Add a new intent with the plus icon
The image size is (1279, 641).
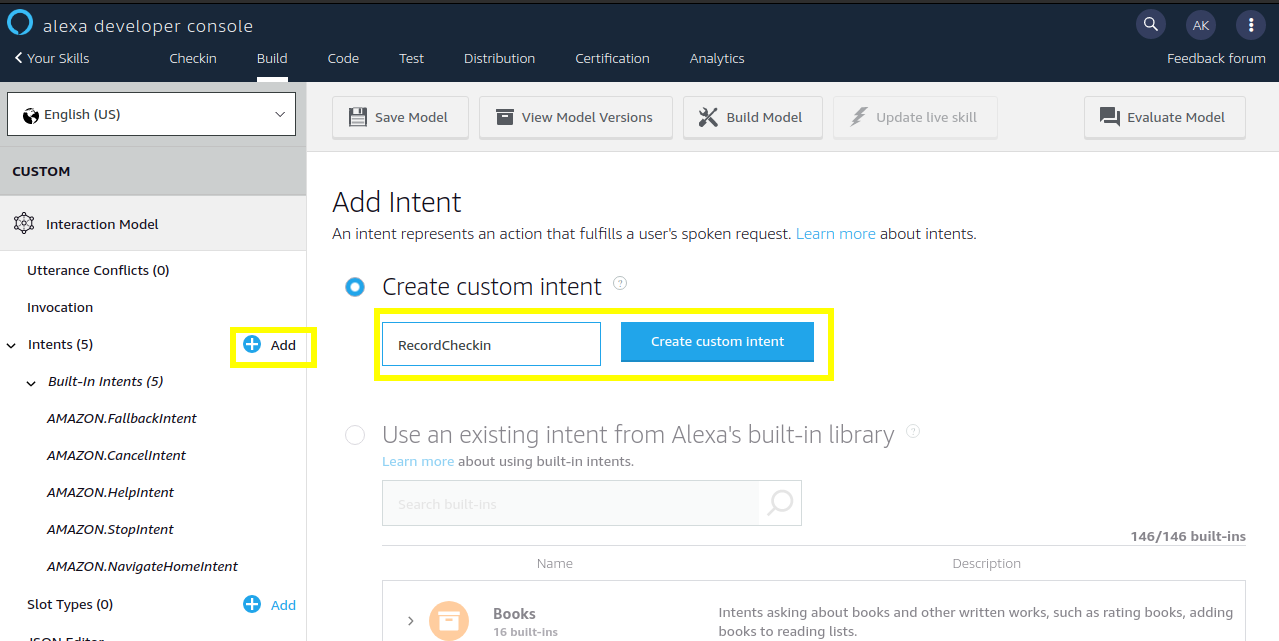250,345
